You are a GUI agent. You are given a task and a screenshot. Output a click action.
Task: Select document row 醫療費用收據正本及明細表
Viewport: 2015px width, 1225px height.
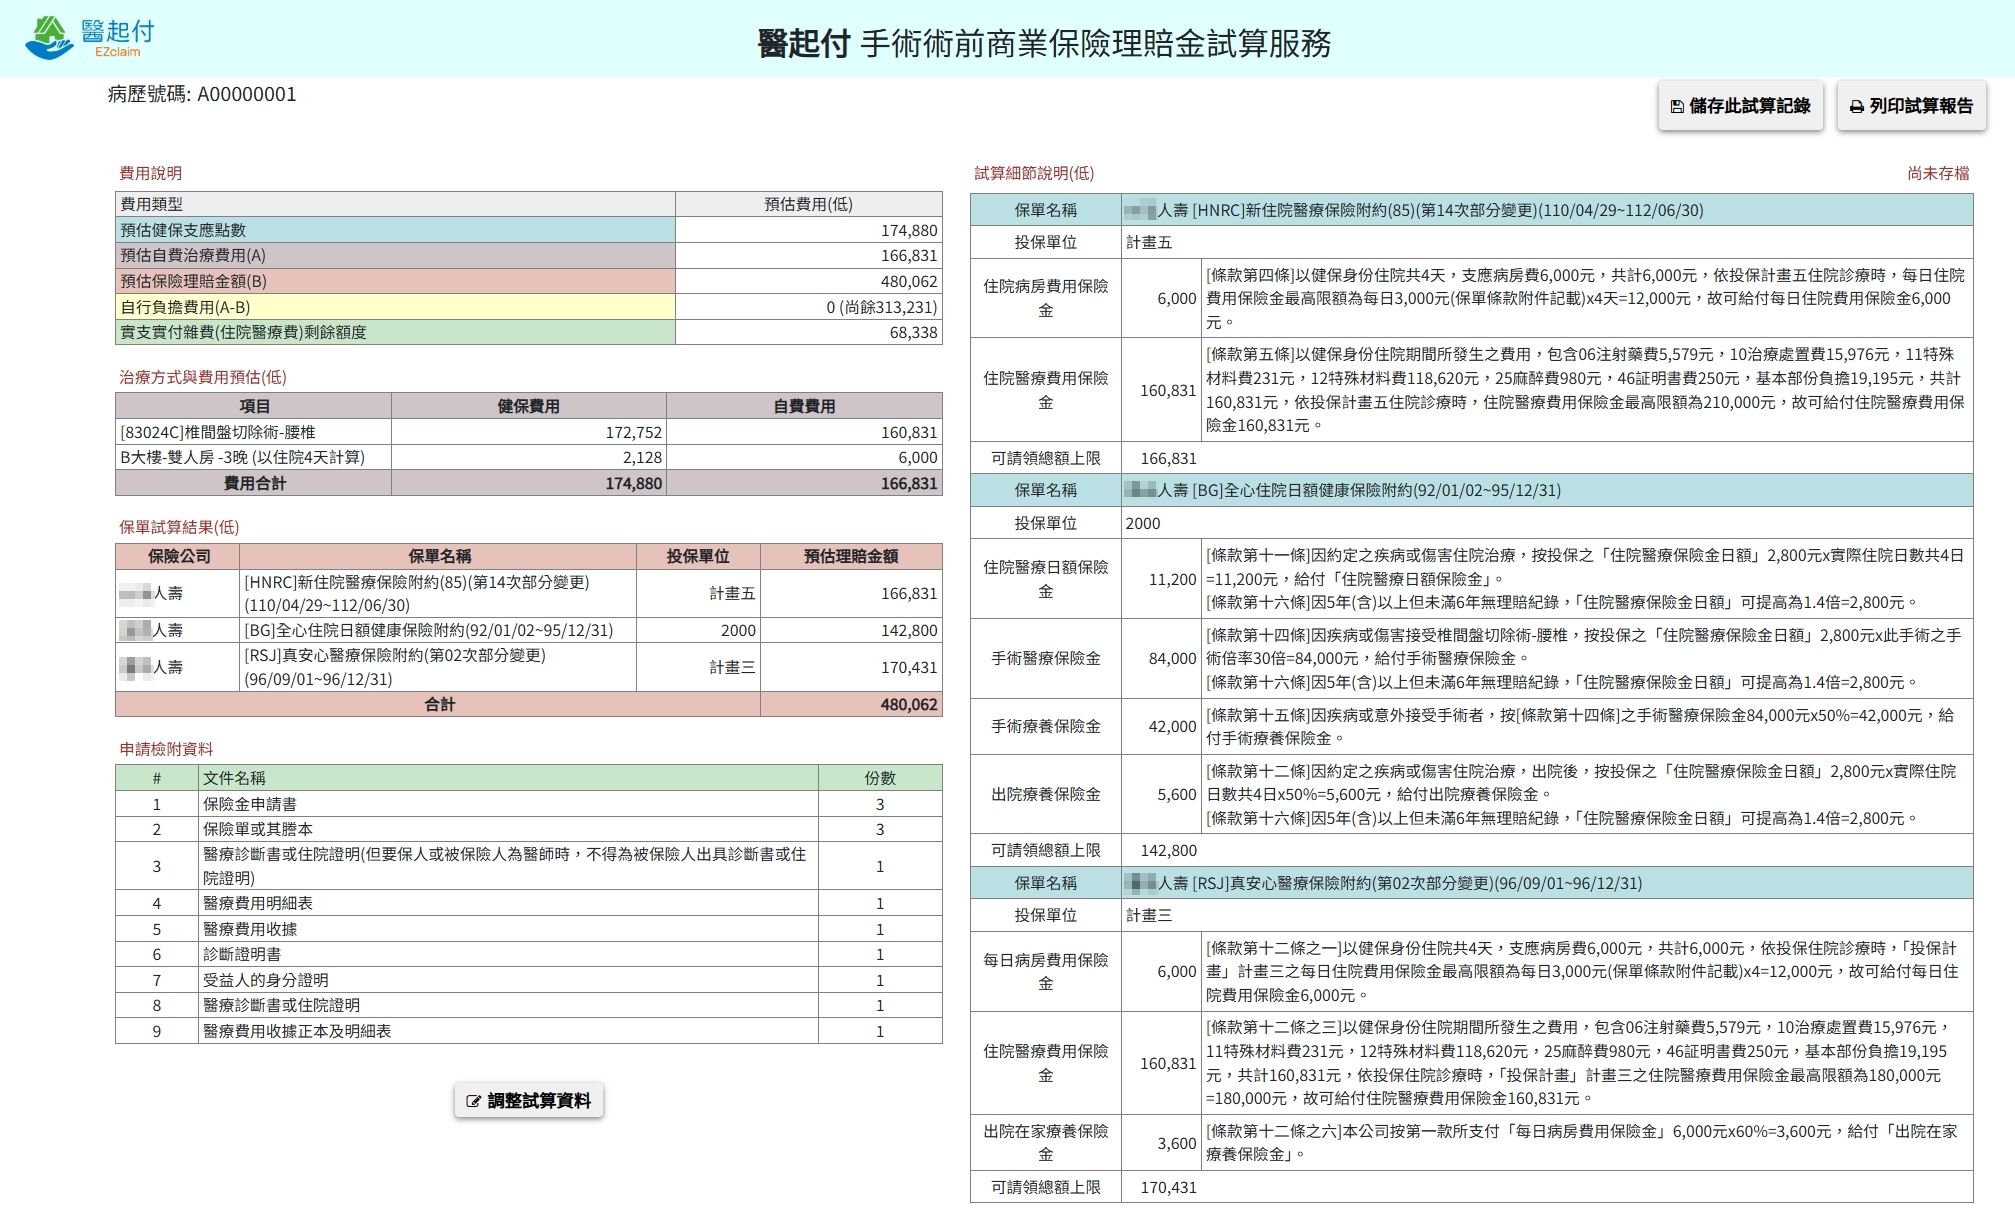pos(528,1031)
